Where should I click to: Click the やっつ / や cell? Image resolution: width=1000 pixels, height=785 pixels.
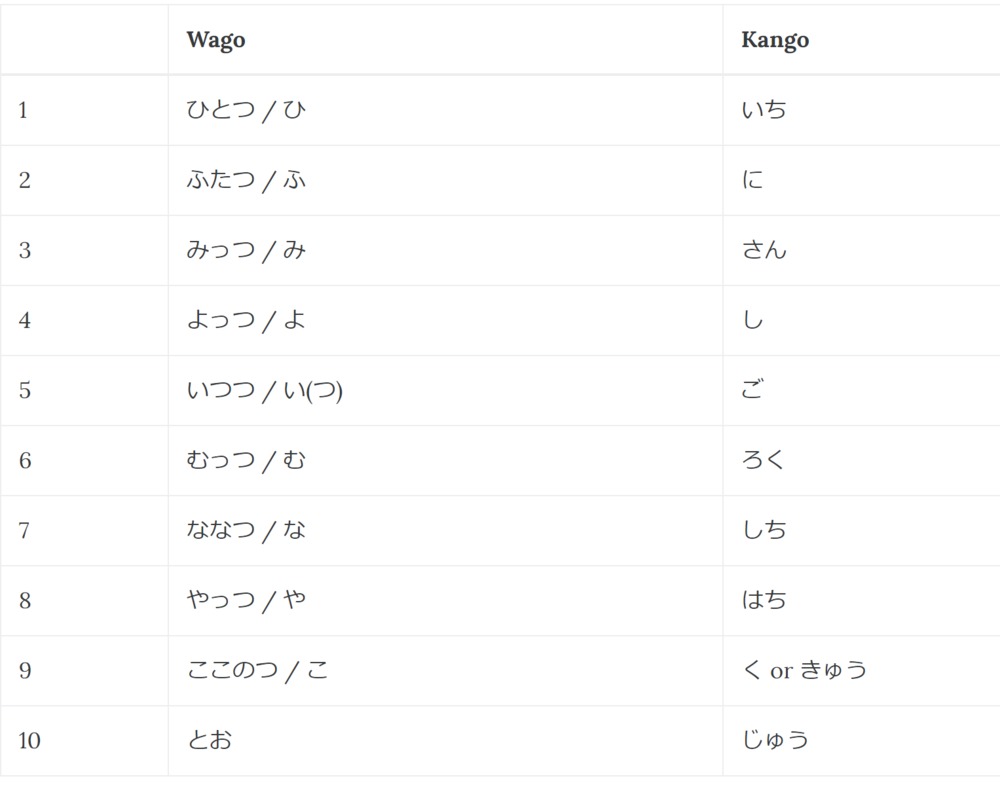(246, 600)
